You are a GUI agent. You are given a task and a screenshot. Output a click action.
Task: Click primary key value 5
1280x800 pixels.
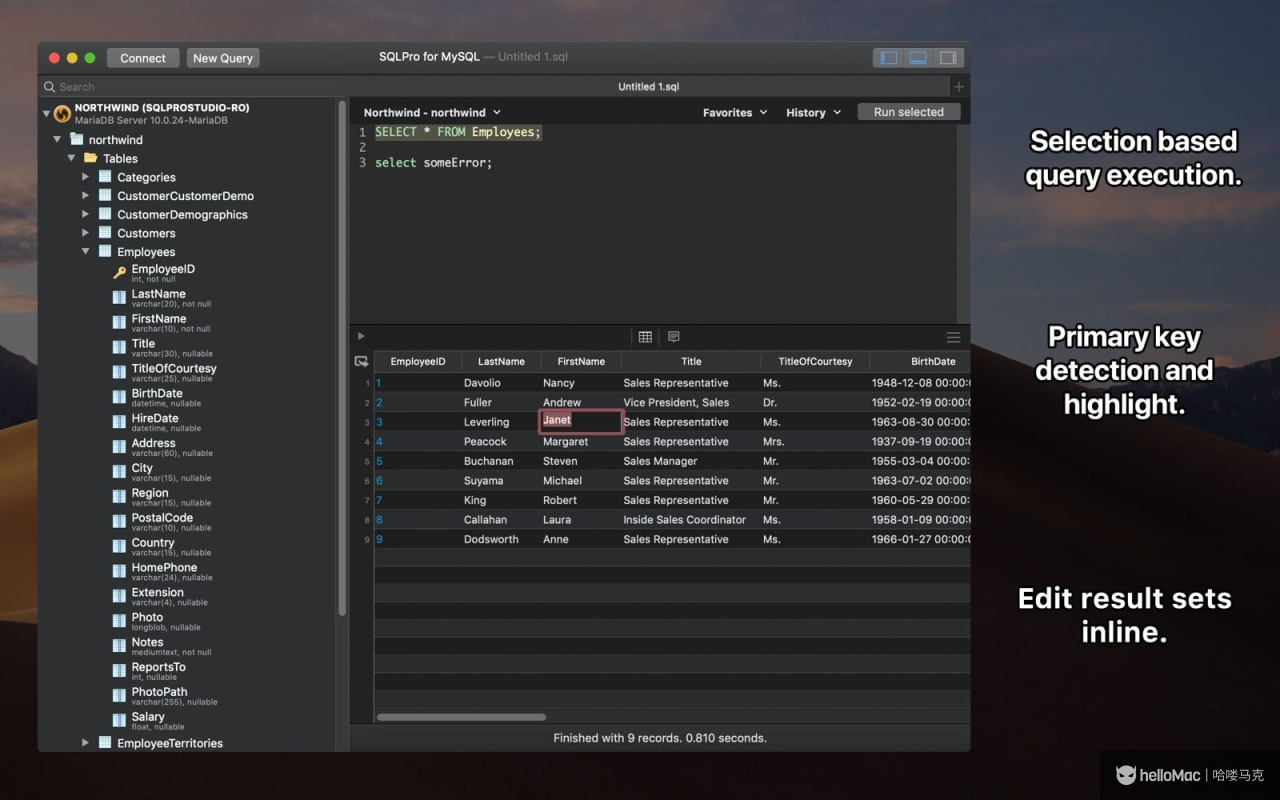pos(379,461)
